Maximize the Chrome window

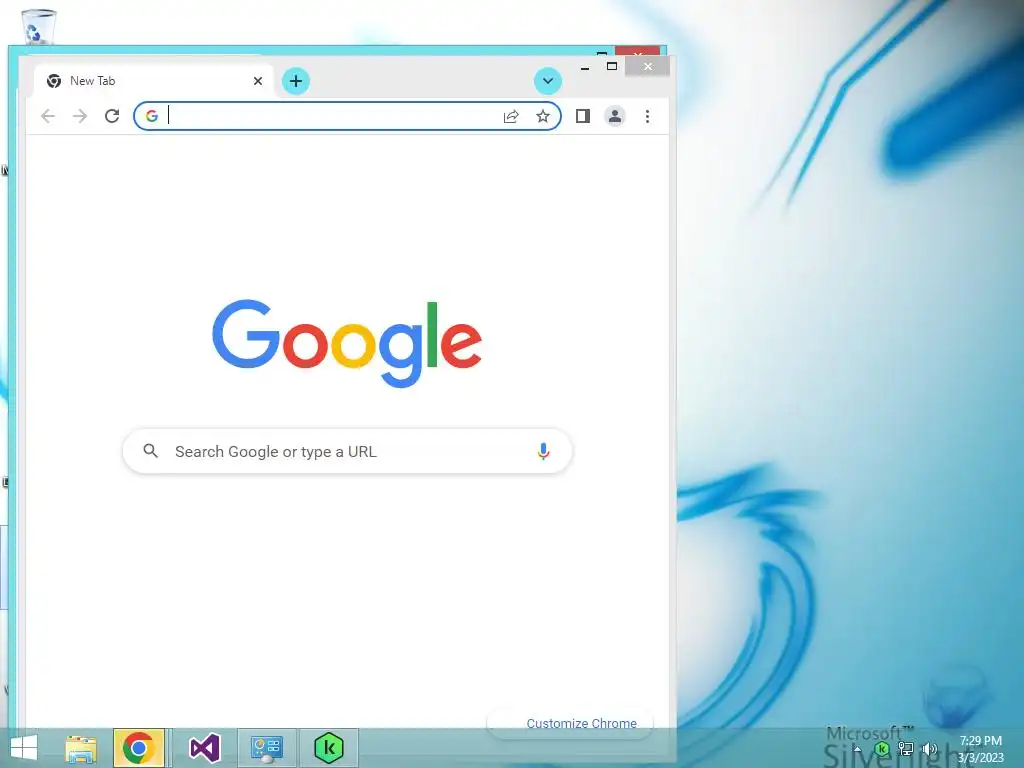612,67
